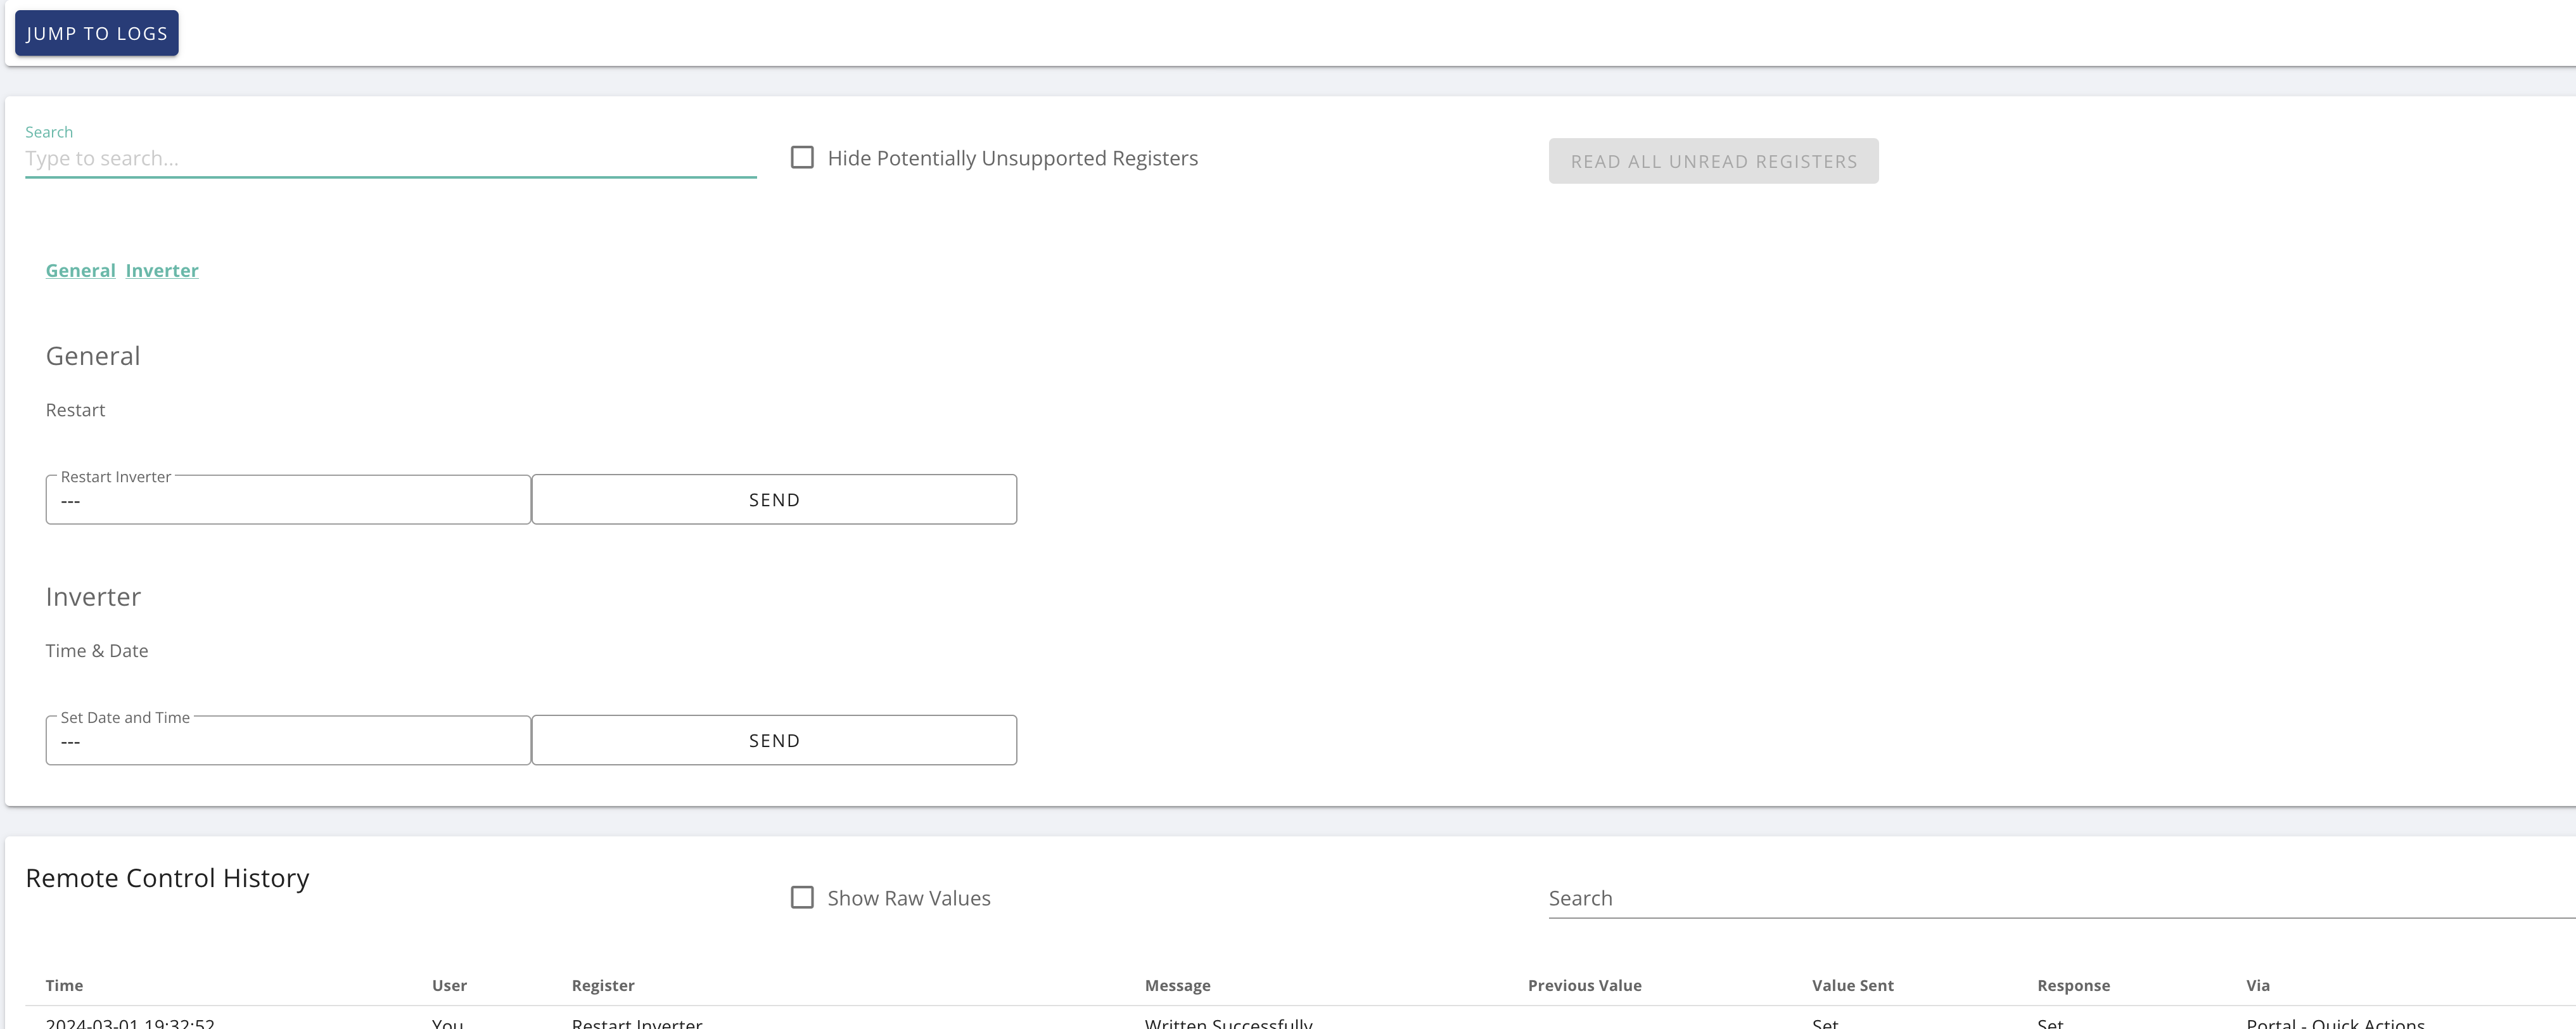Sort history by User column header
Viewport: 2576px width, 1029px height.
pyautogui.click(x=449, y=985)
